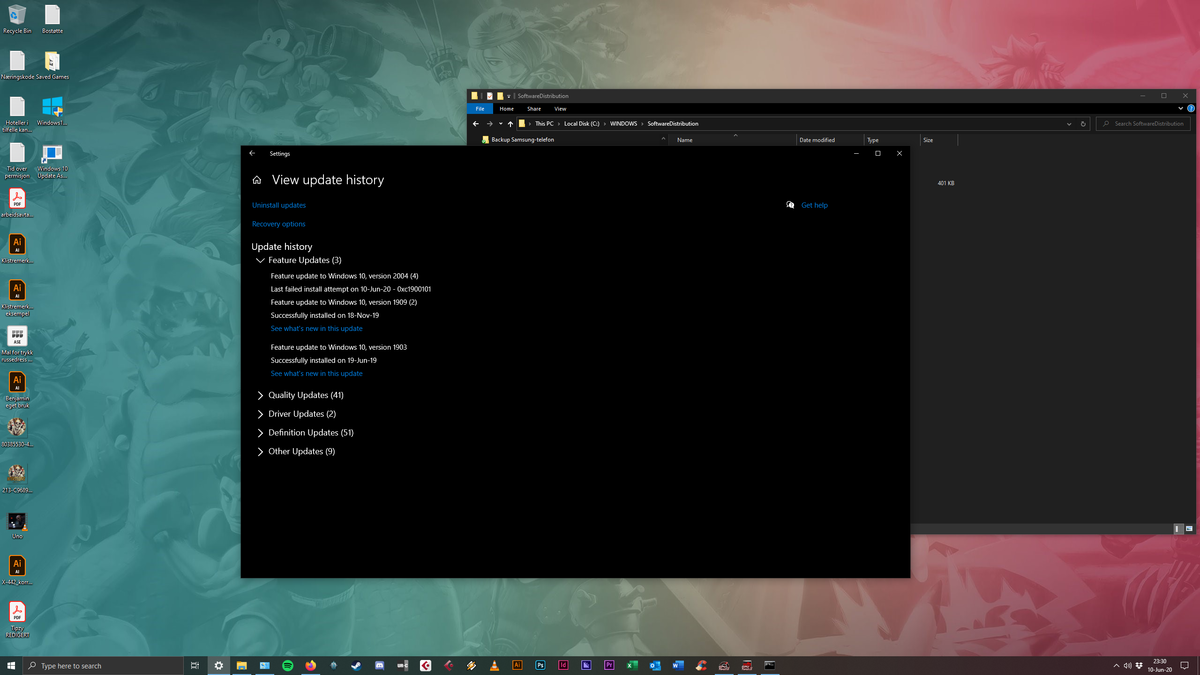Click the Explorer refresh button
1200x675 pixels.
click(1083, 124)
